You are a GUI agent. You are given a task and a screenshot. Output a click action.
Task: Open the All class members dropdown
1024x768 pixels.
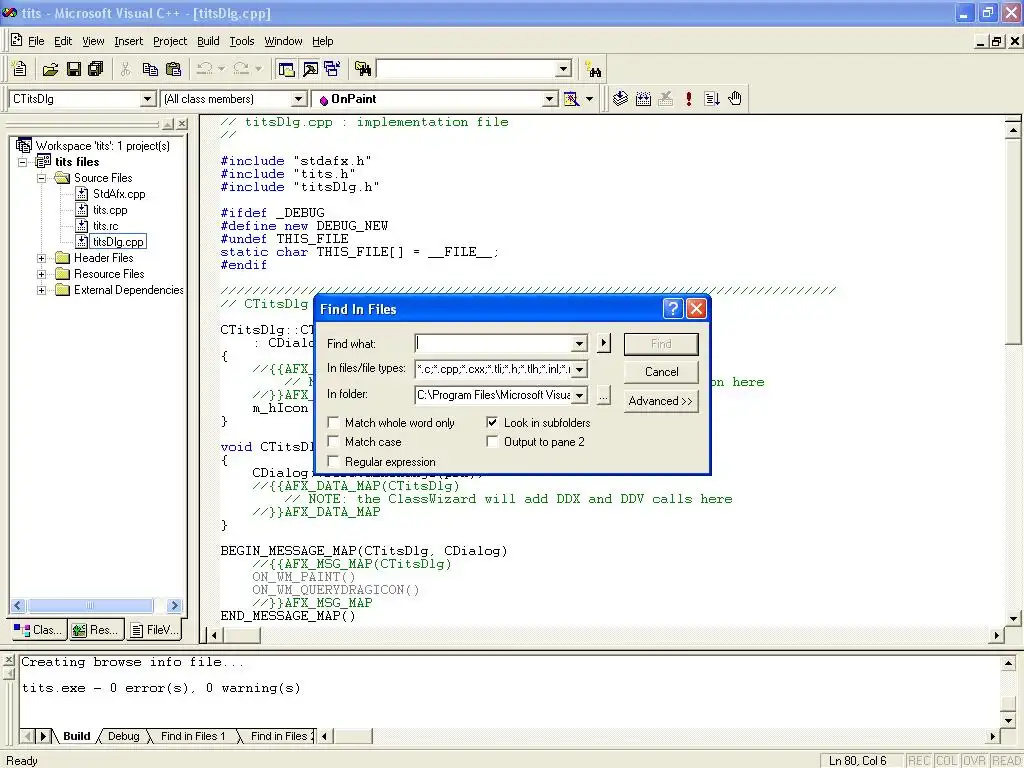pyautogui.click(x=298, y=99)
